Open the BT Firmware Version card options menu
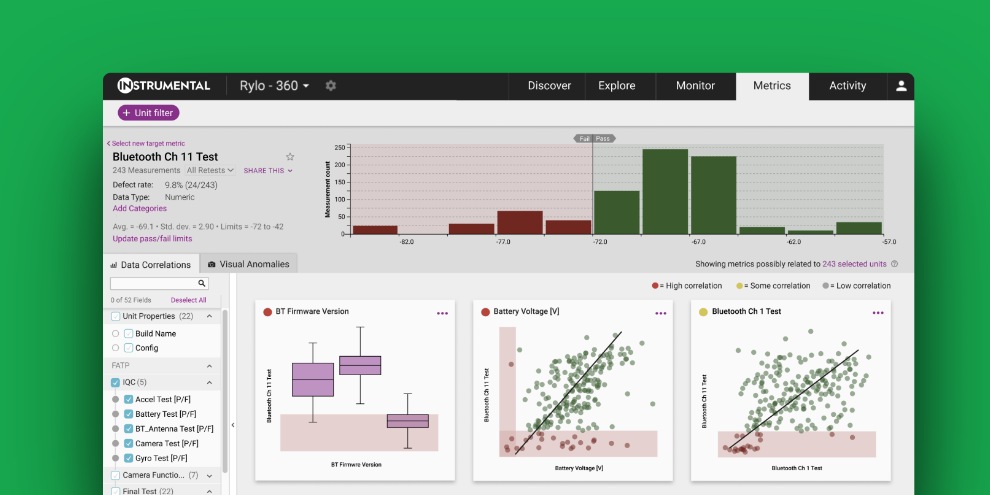The width and height of the screenshot is (990, 495). pos(443,313)
